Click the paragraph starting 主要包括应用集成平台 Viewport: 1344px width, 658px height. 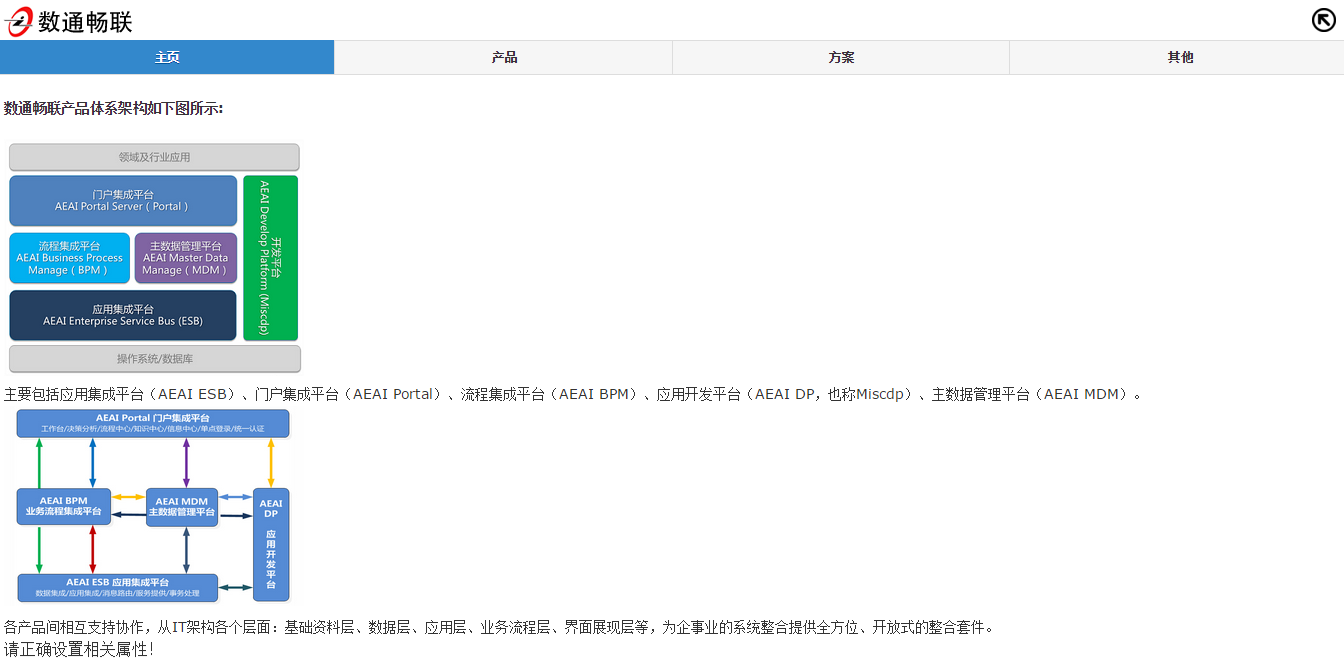pos(573,394)
